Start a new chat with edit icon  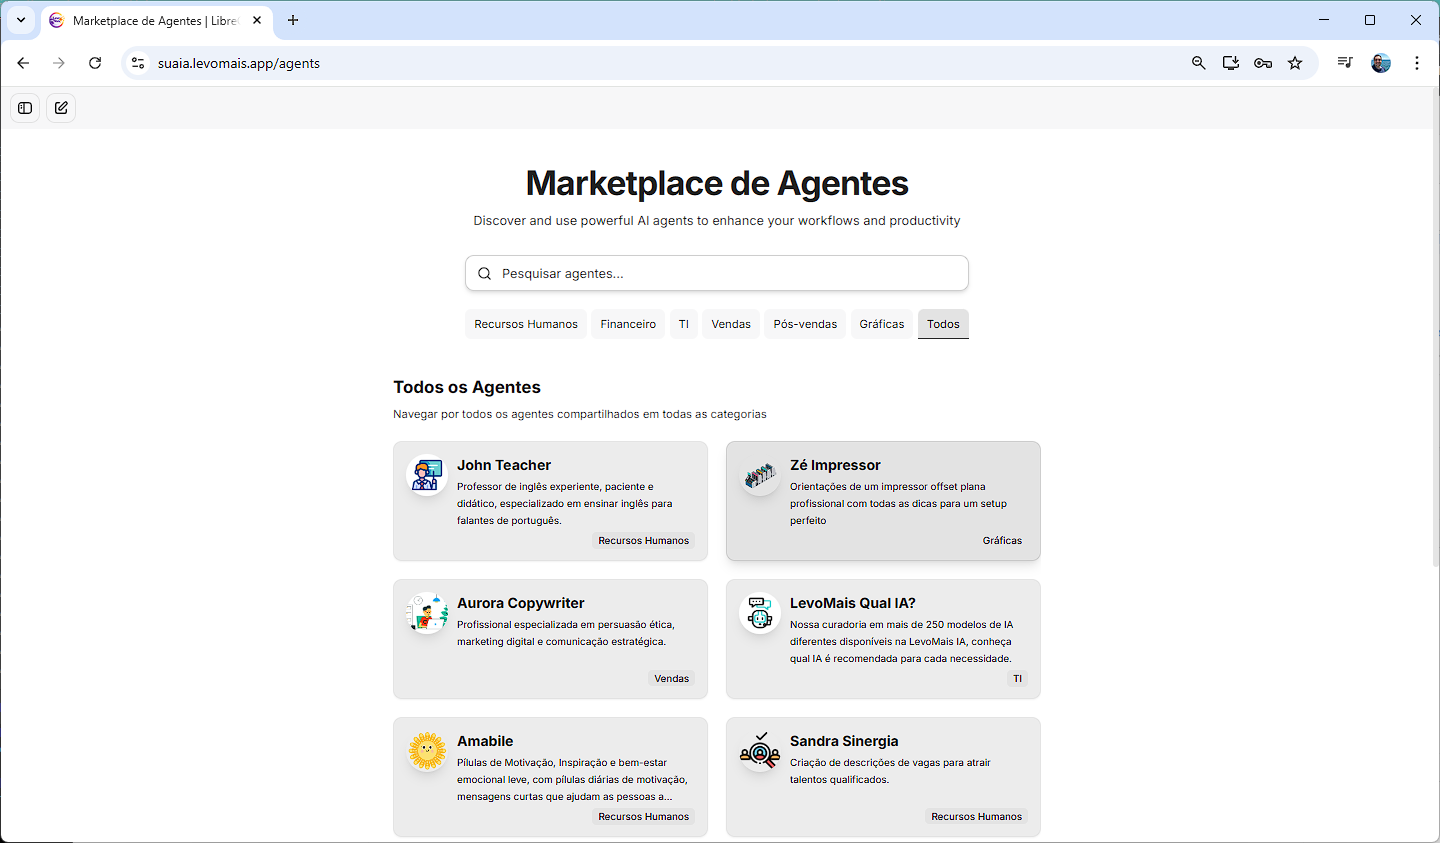pos(61,108)
